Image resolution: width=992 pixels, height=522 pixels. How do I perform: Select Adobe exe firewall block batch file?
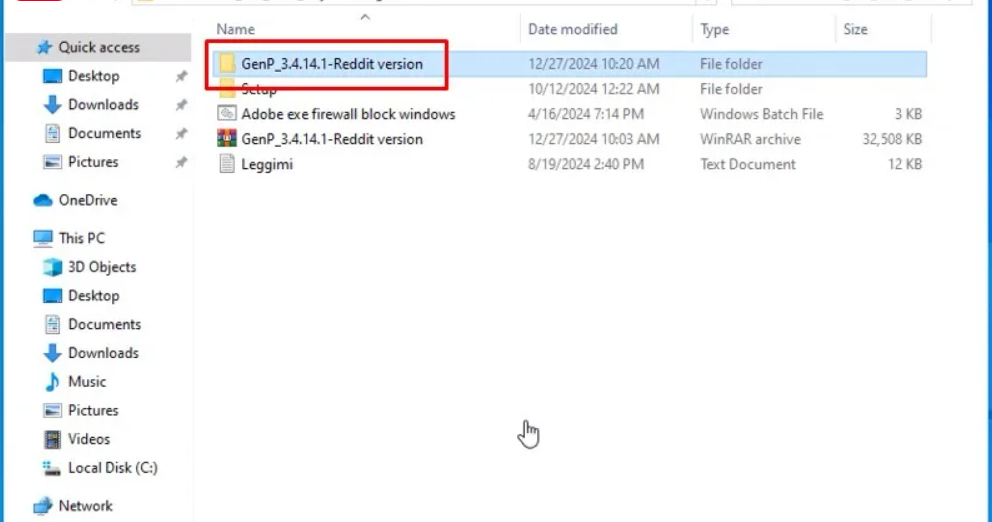[347, 114]
